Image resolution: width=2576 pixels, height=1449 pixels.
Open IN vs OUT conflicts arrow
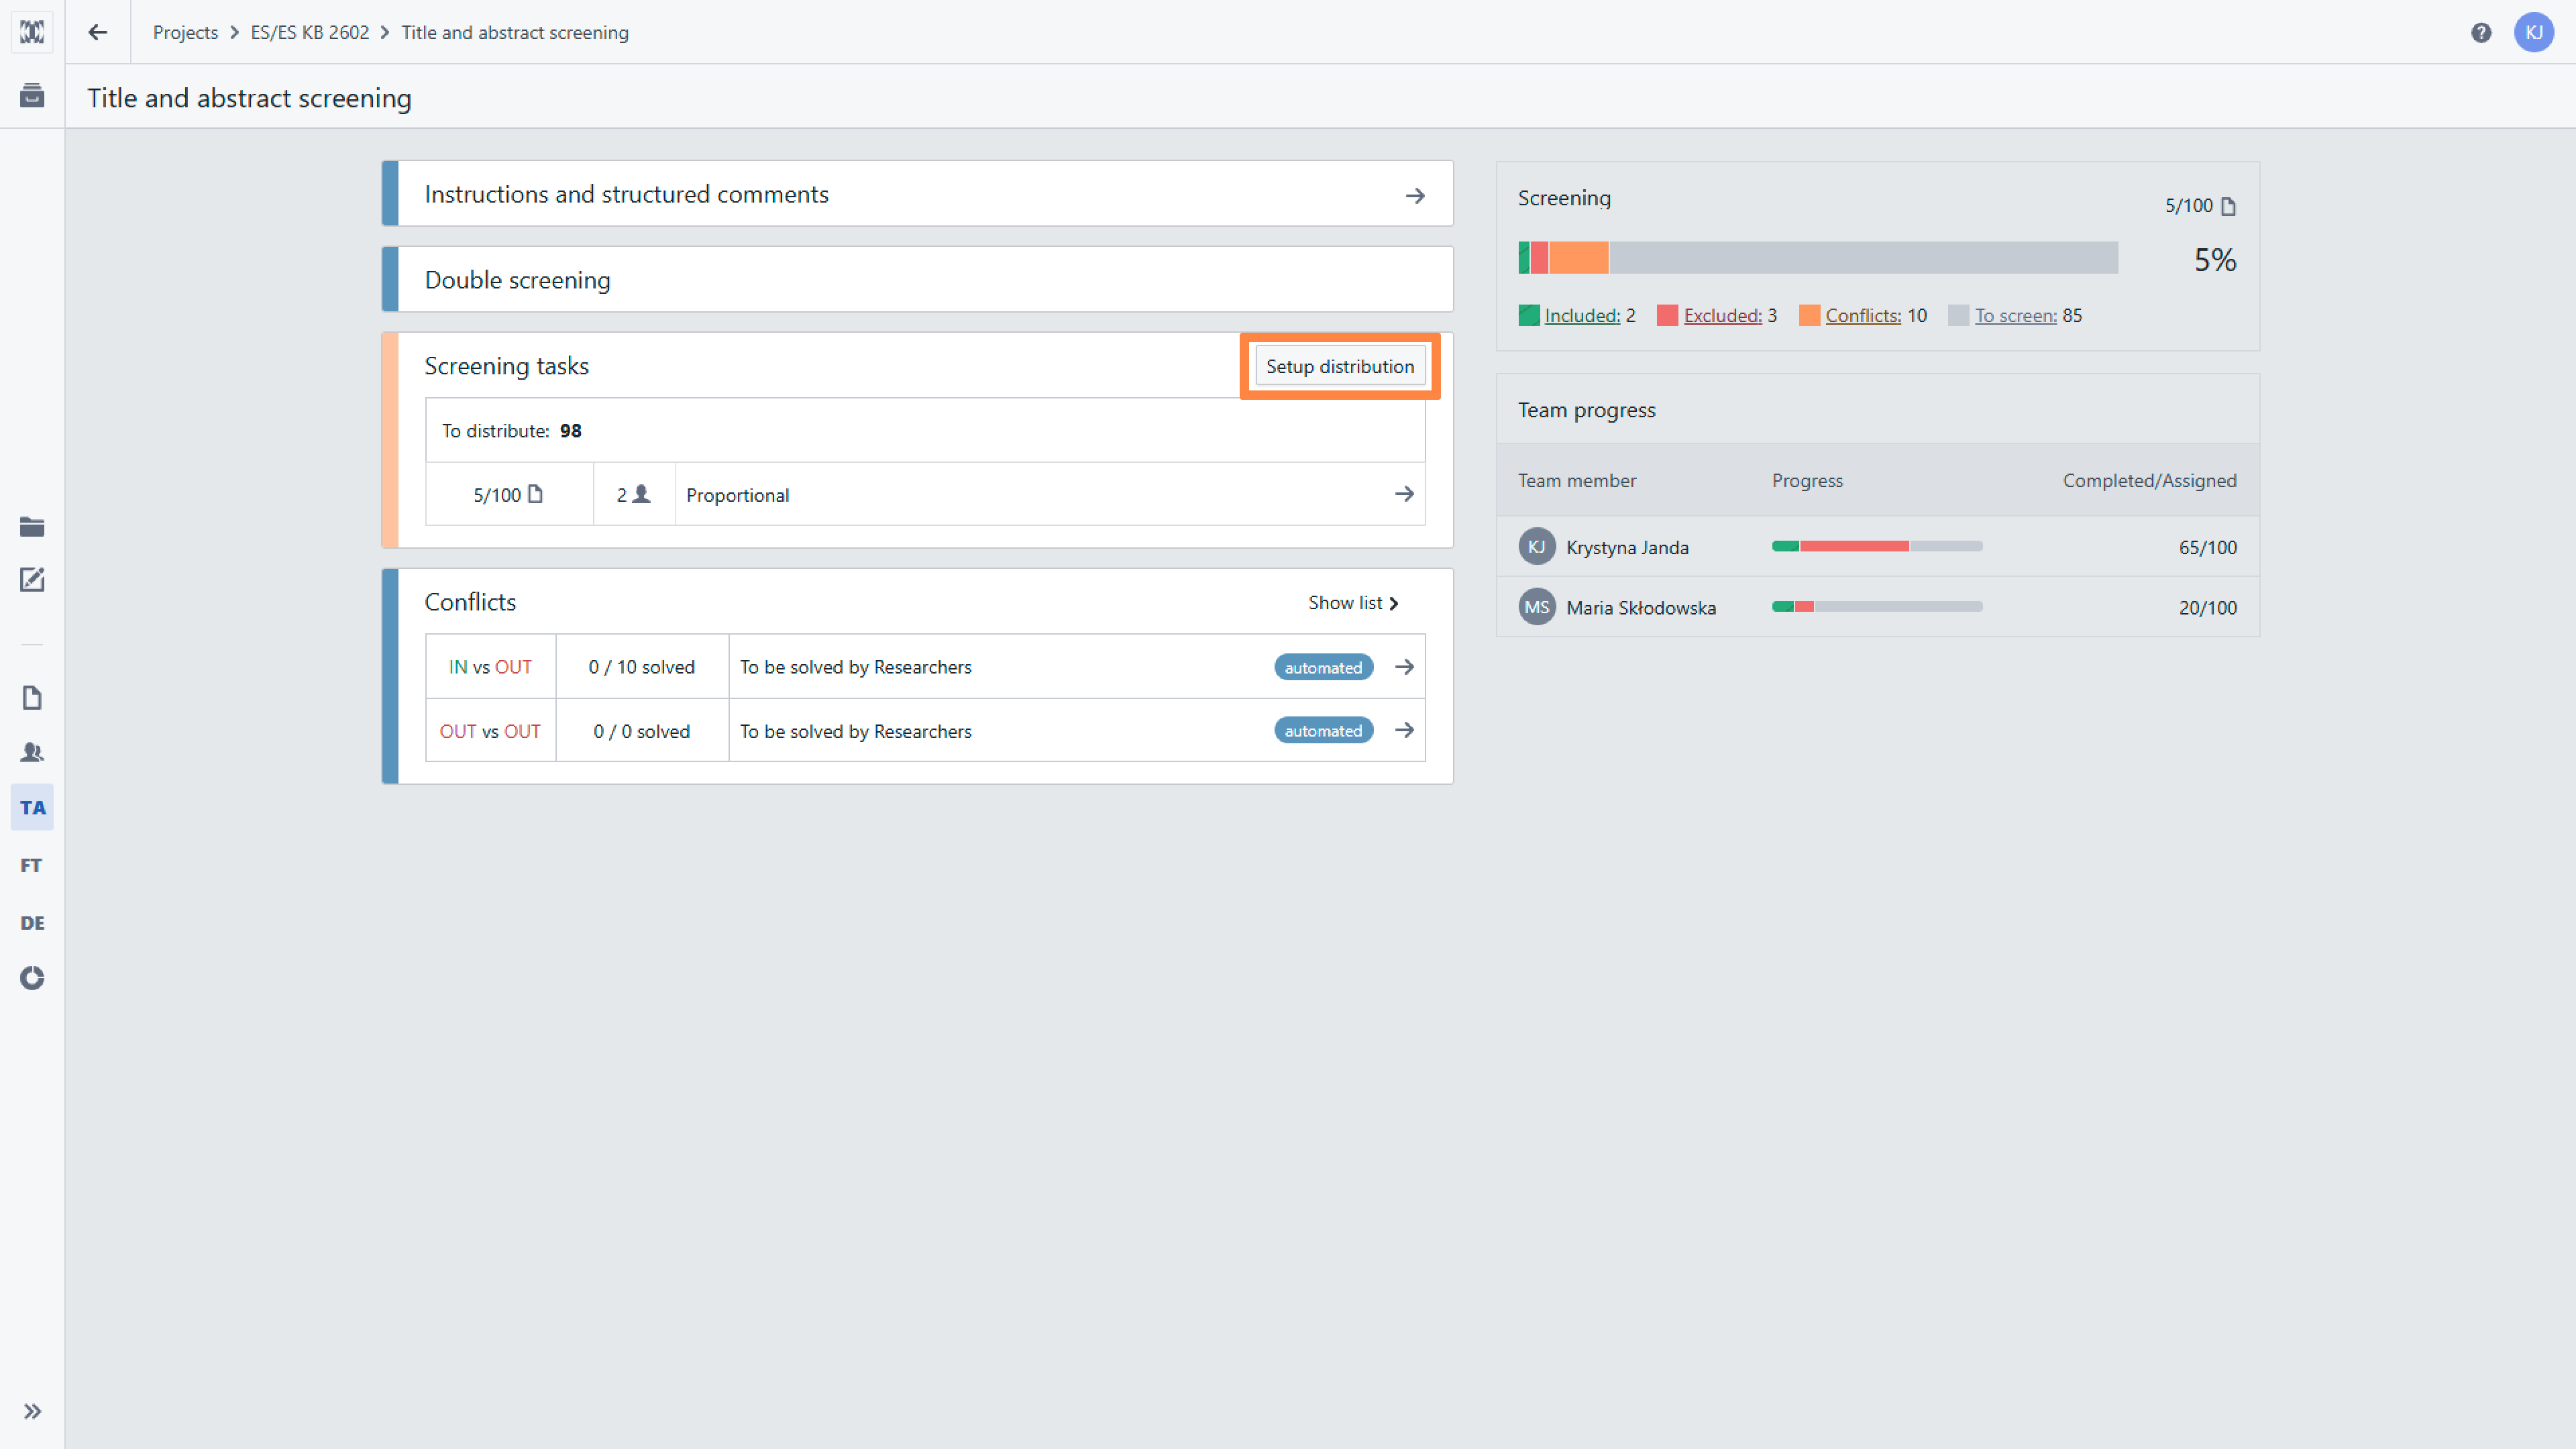(1404, 667)
